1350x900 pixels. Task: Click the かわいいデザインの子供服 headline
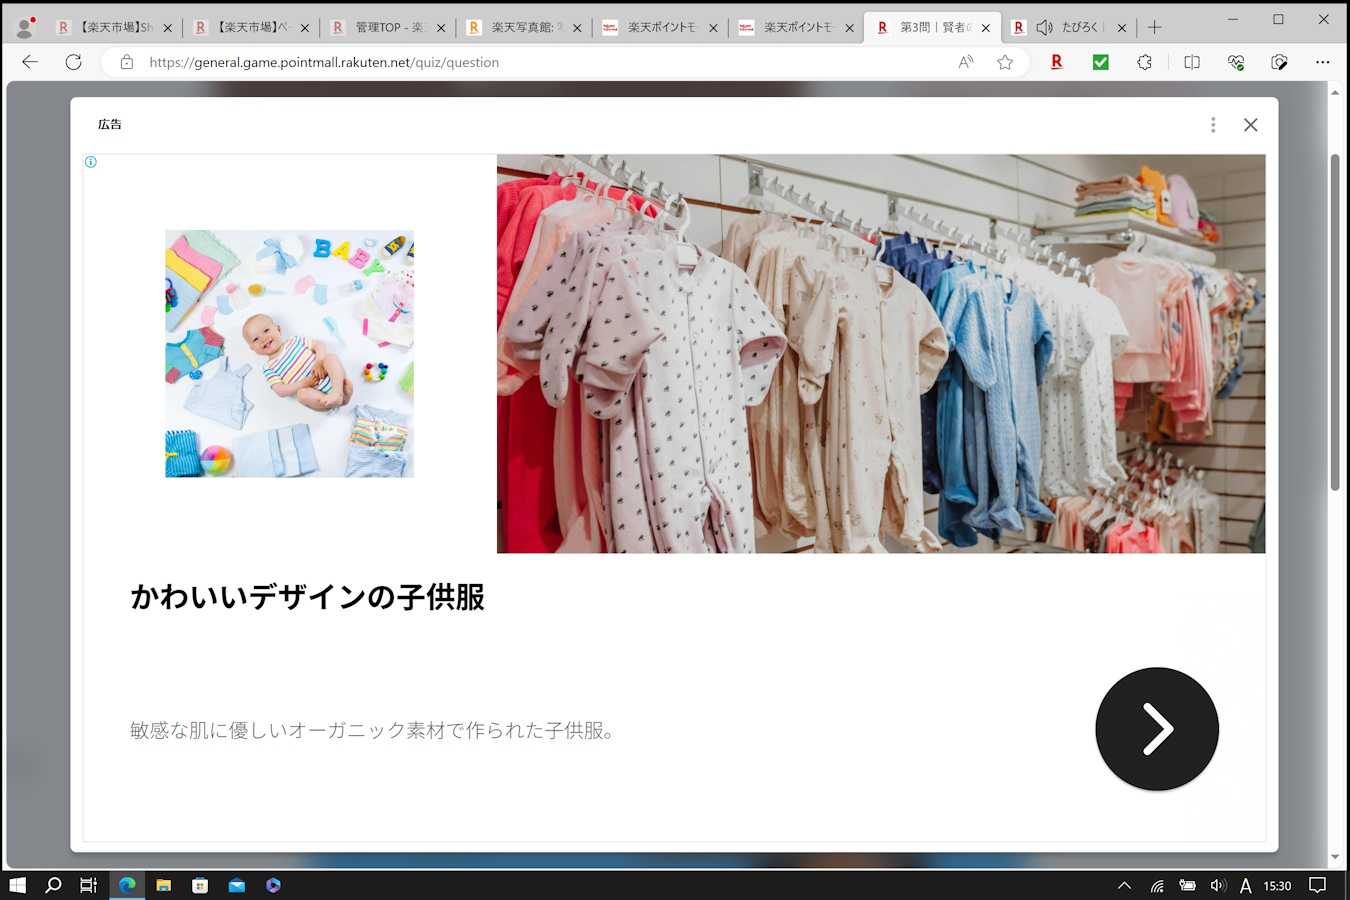[307, 597]
